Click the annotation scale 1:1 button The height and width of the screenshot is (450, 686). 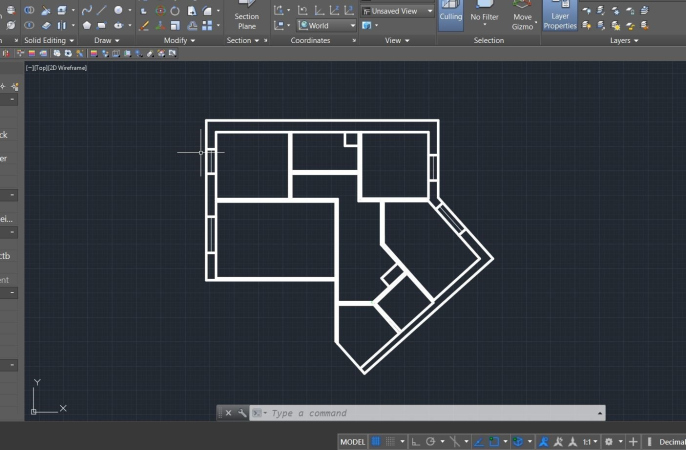(x=588, y=441)
